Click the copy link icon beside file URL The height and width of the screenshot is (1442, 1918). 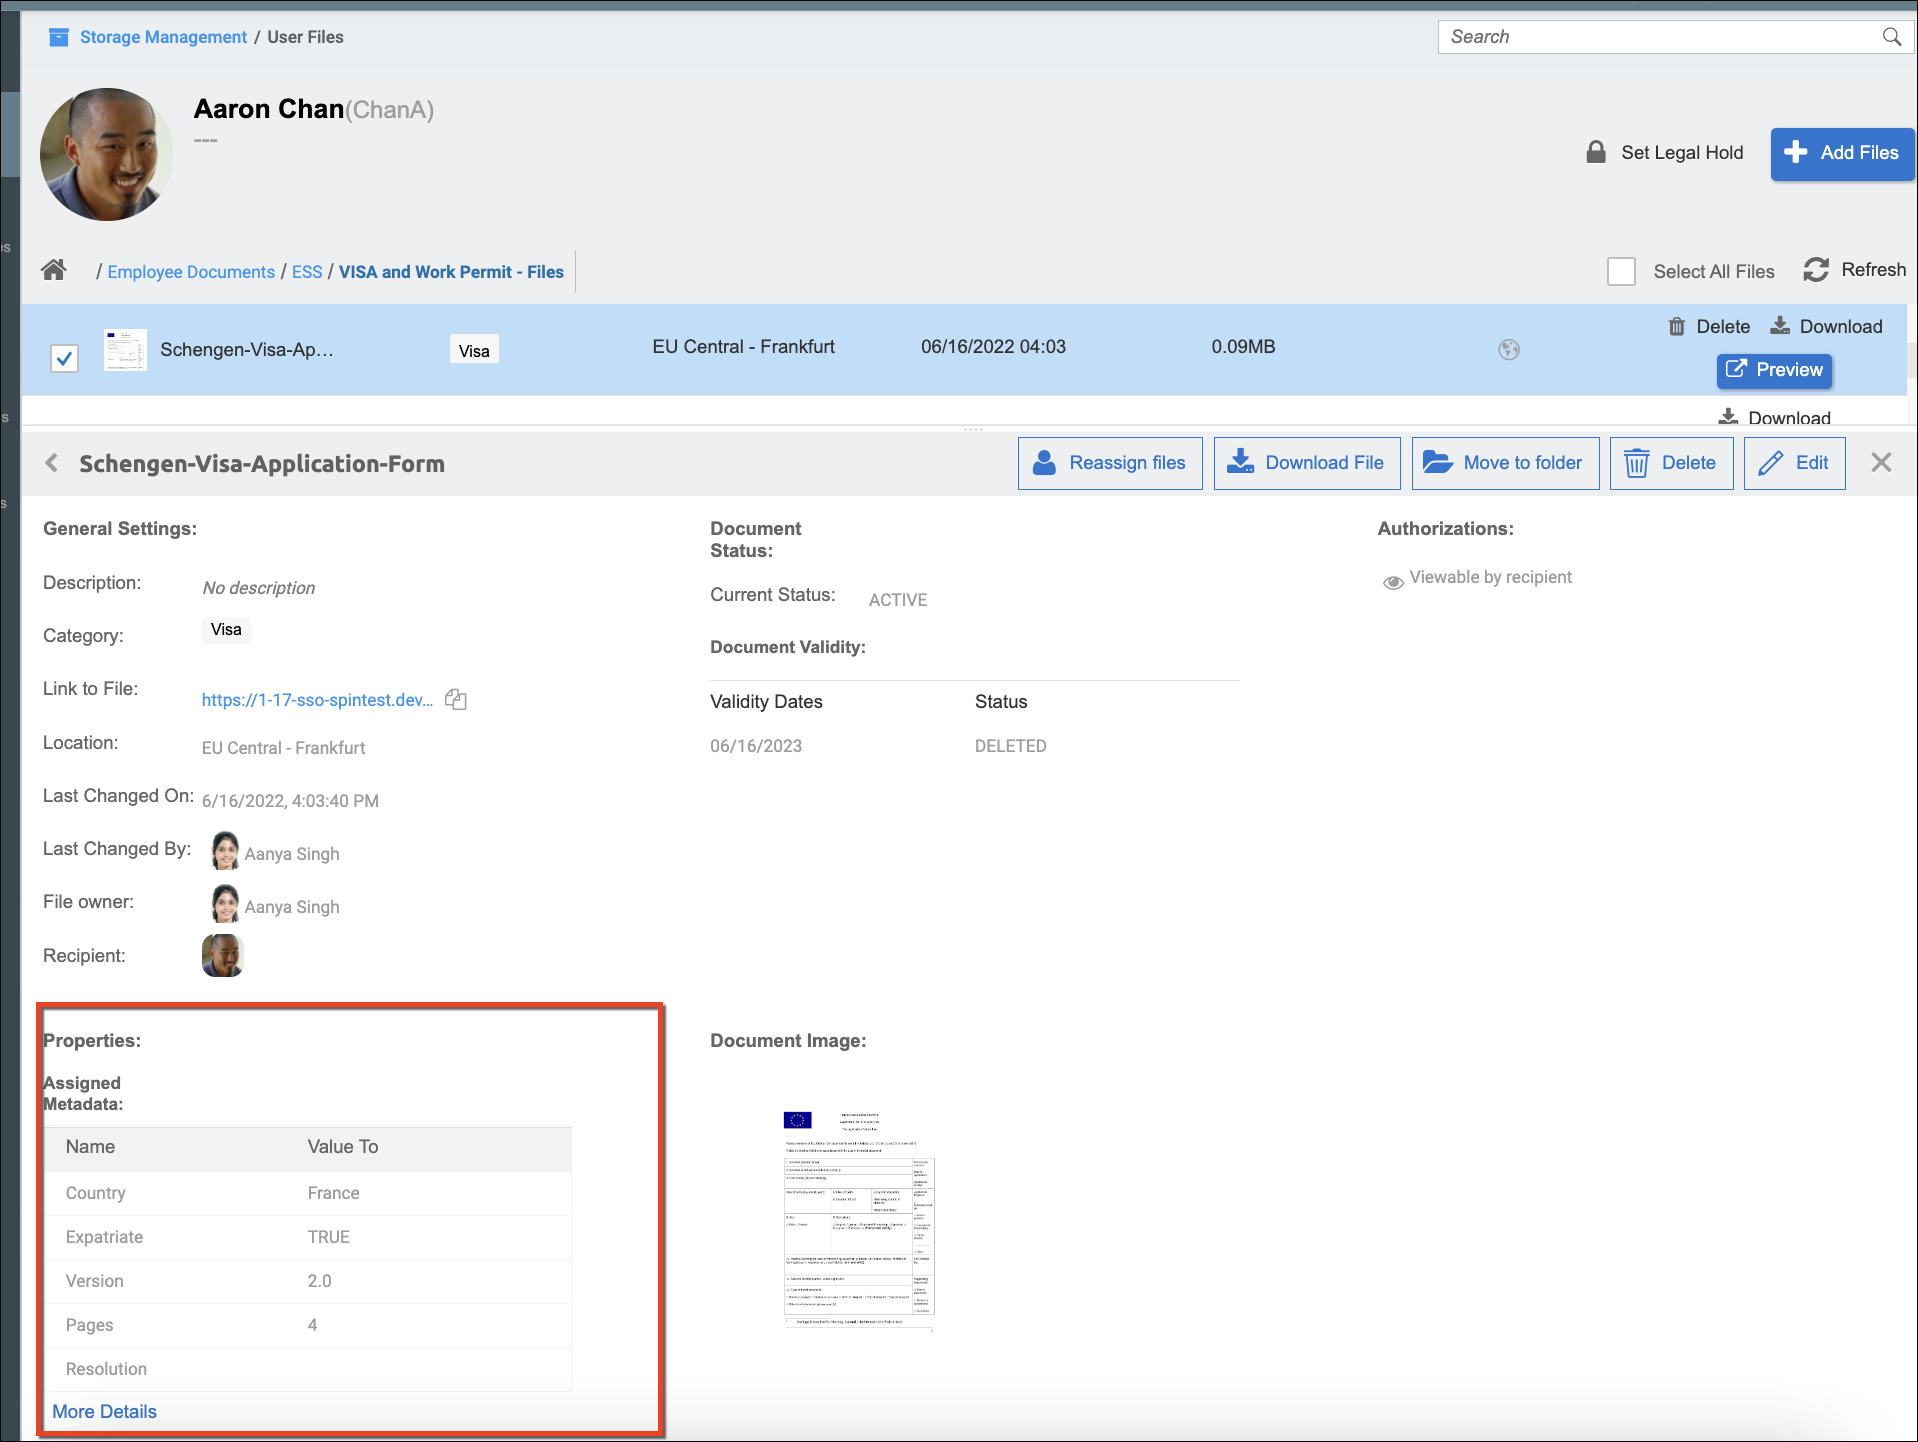(x=456, y=700)
